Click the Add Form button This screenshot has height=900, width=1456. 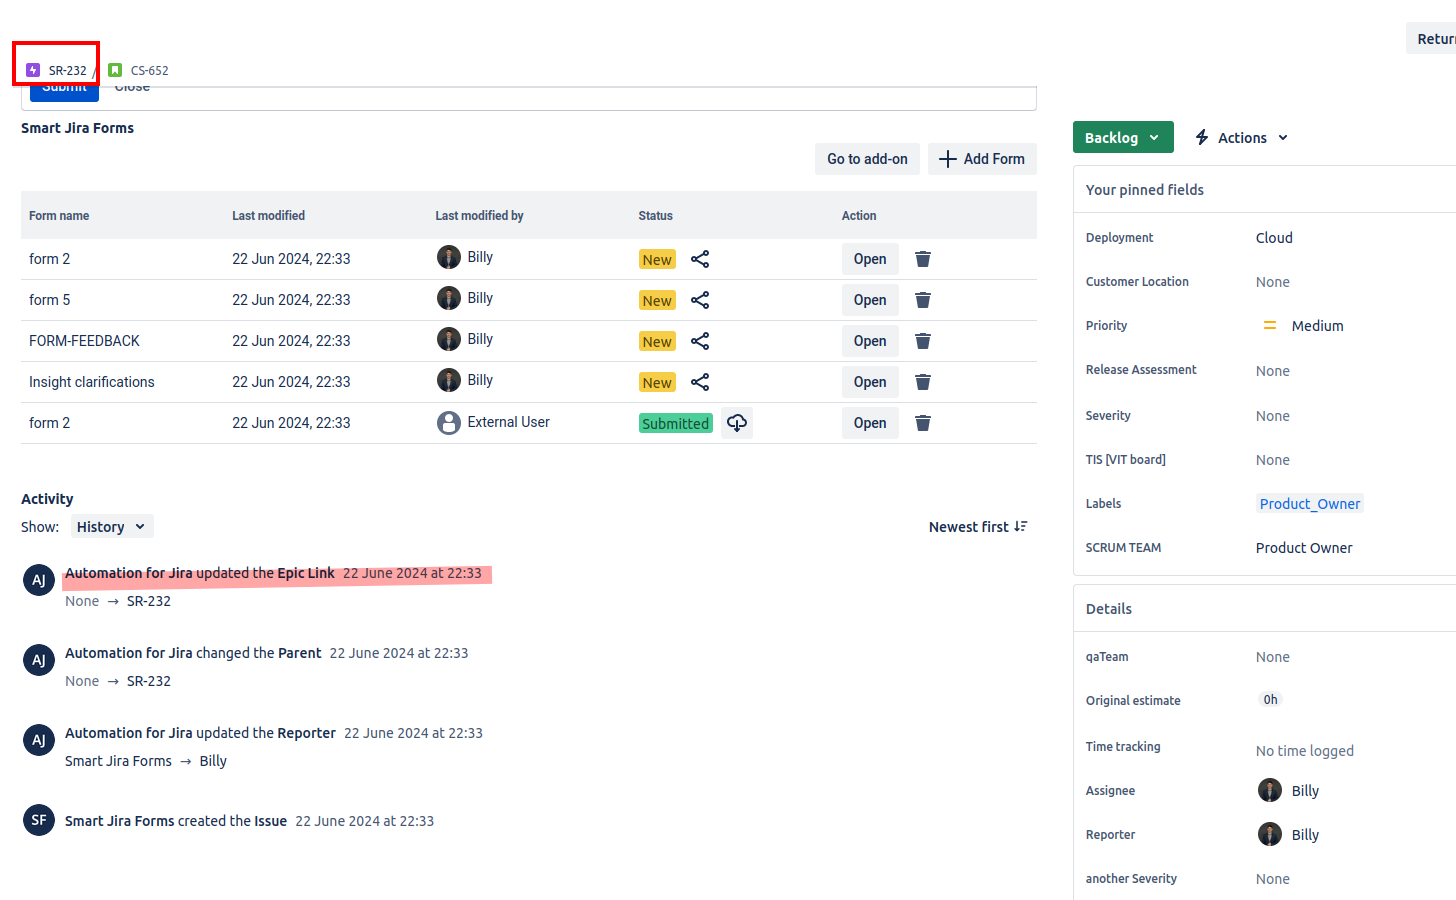click(982, 159)
